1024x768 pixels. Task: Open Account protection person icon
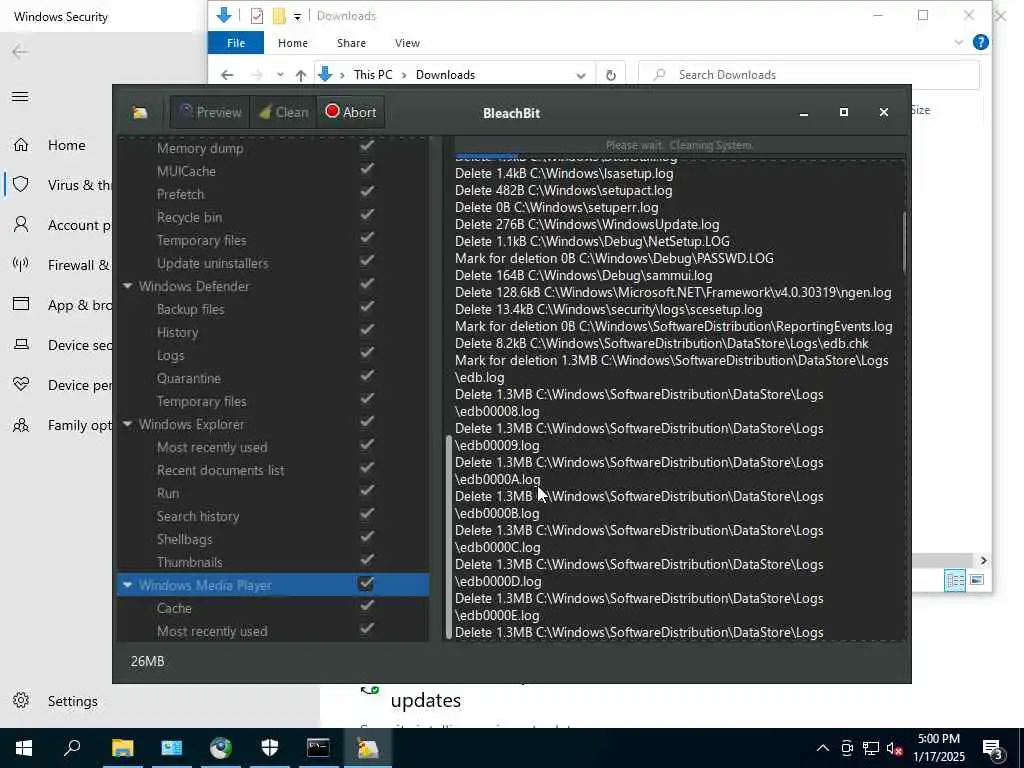click(x=21, y=225)
